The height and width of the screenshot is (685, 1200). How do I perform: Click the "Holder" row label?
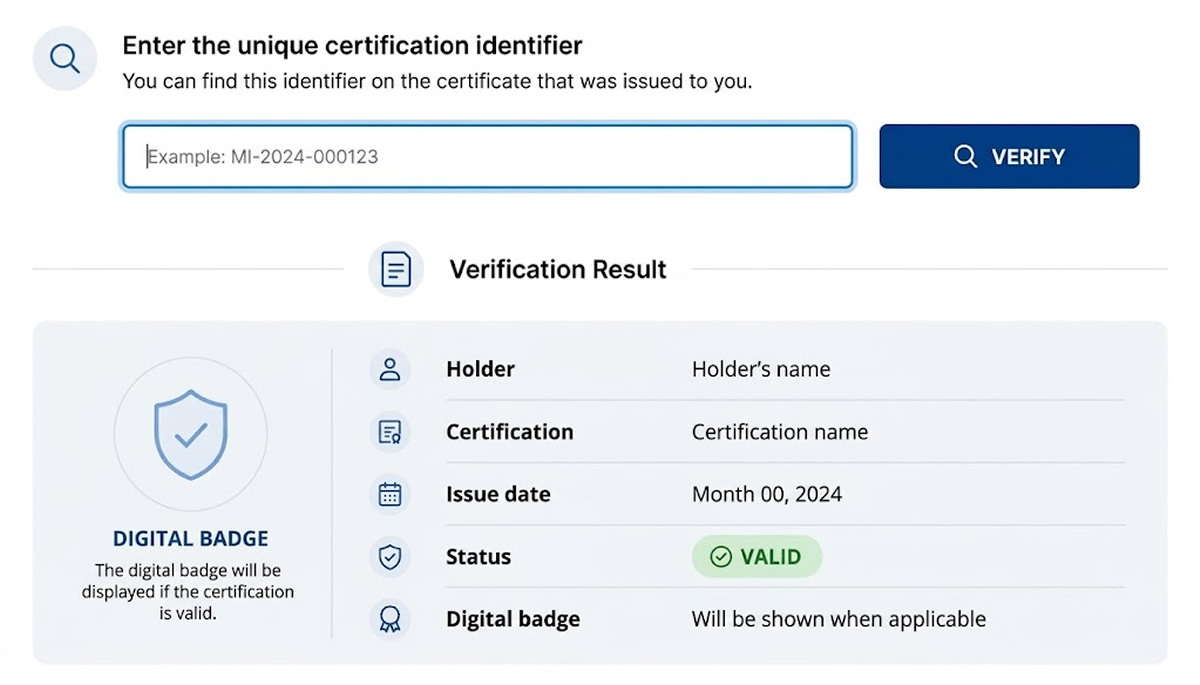[481, 369]
